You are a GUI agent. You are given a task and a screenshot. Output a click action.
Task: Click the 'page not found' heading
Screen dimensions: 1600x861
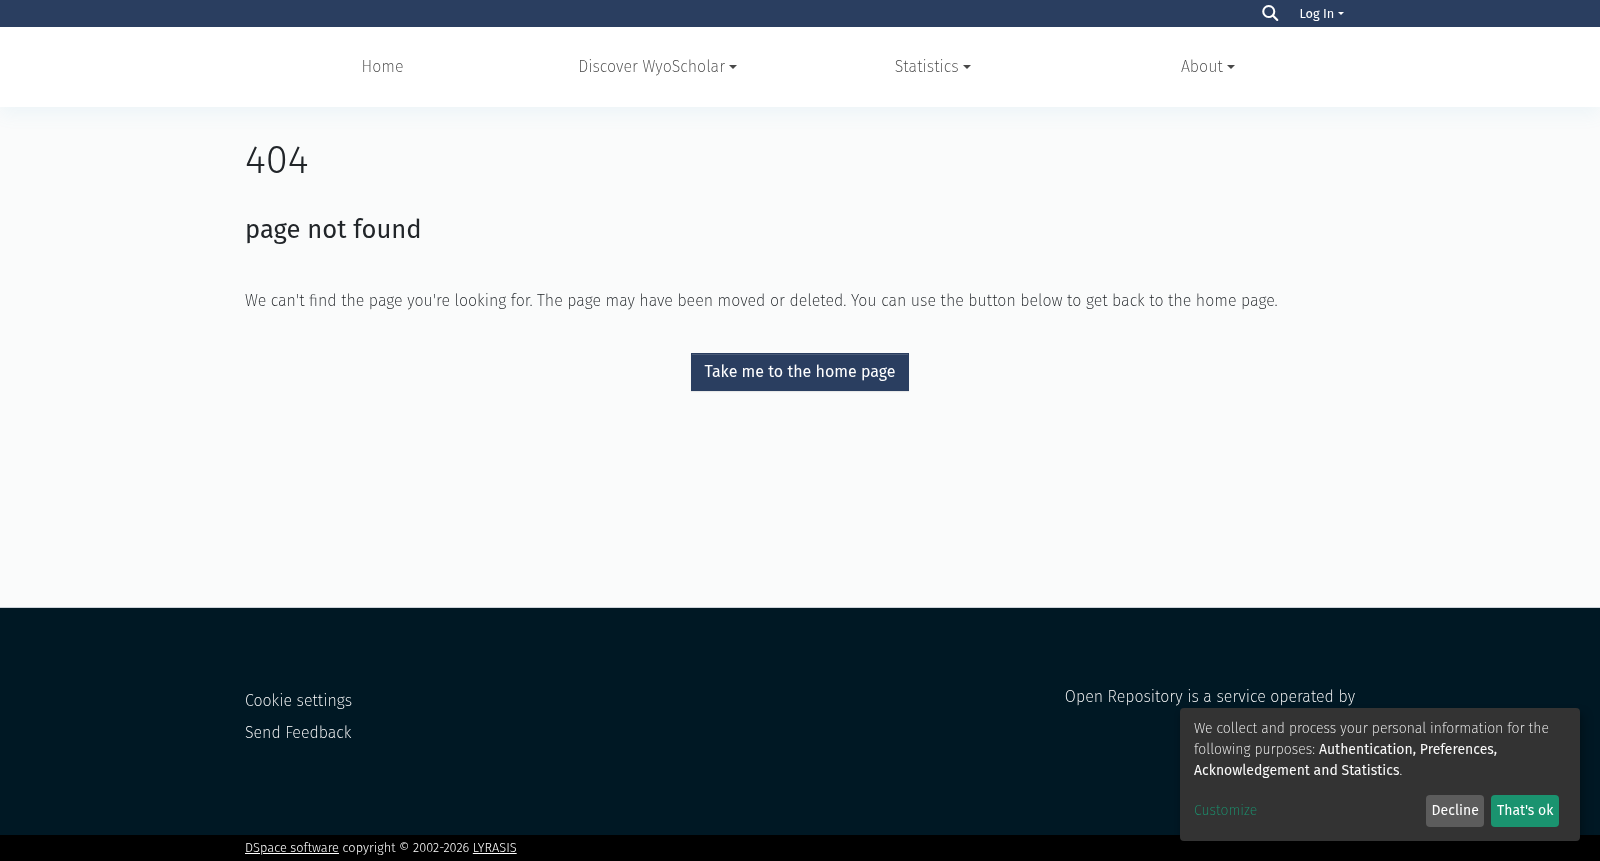click(333, 230)
